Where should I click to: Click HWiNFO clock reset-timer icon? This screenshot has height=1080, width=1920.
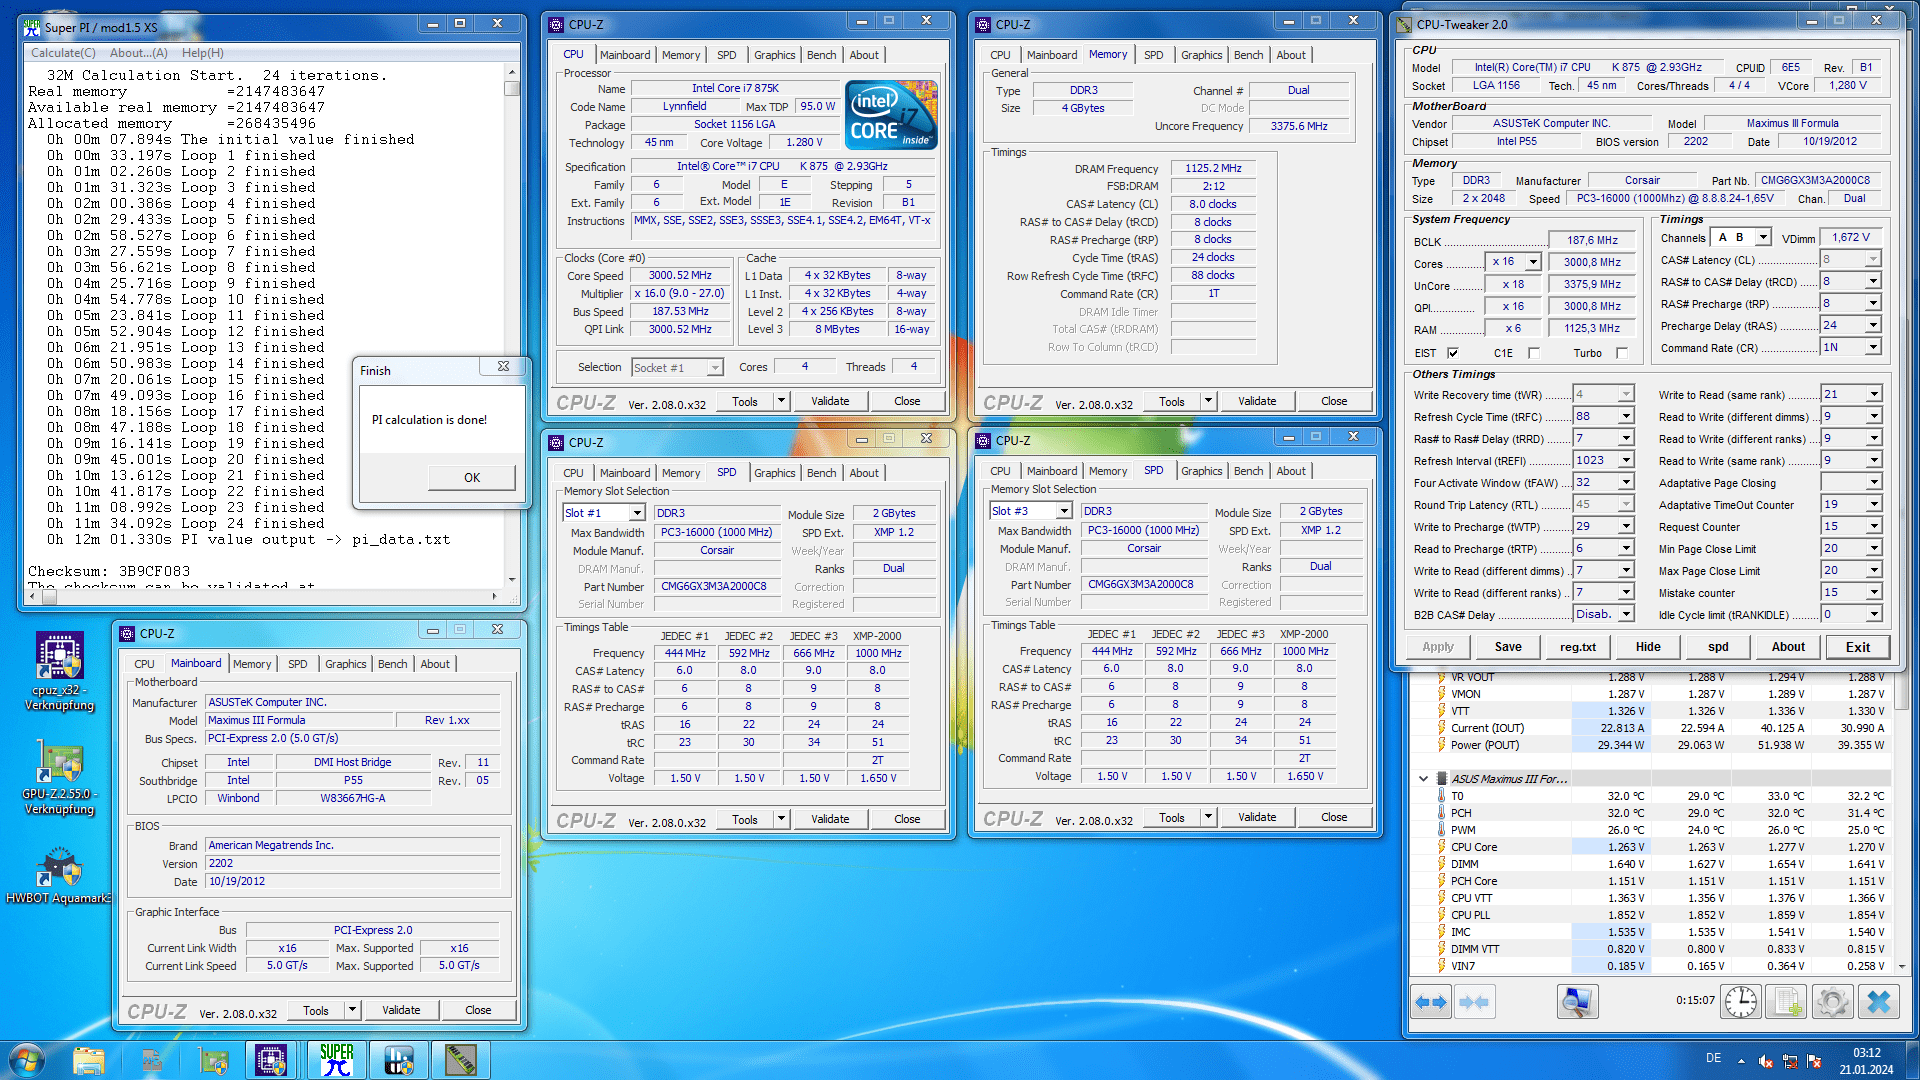coord(1741,1002)
